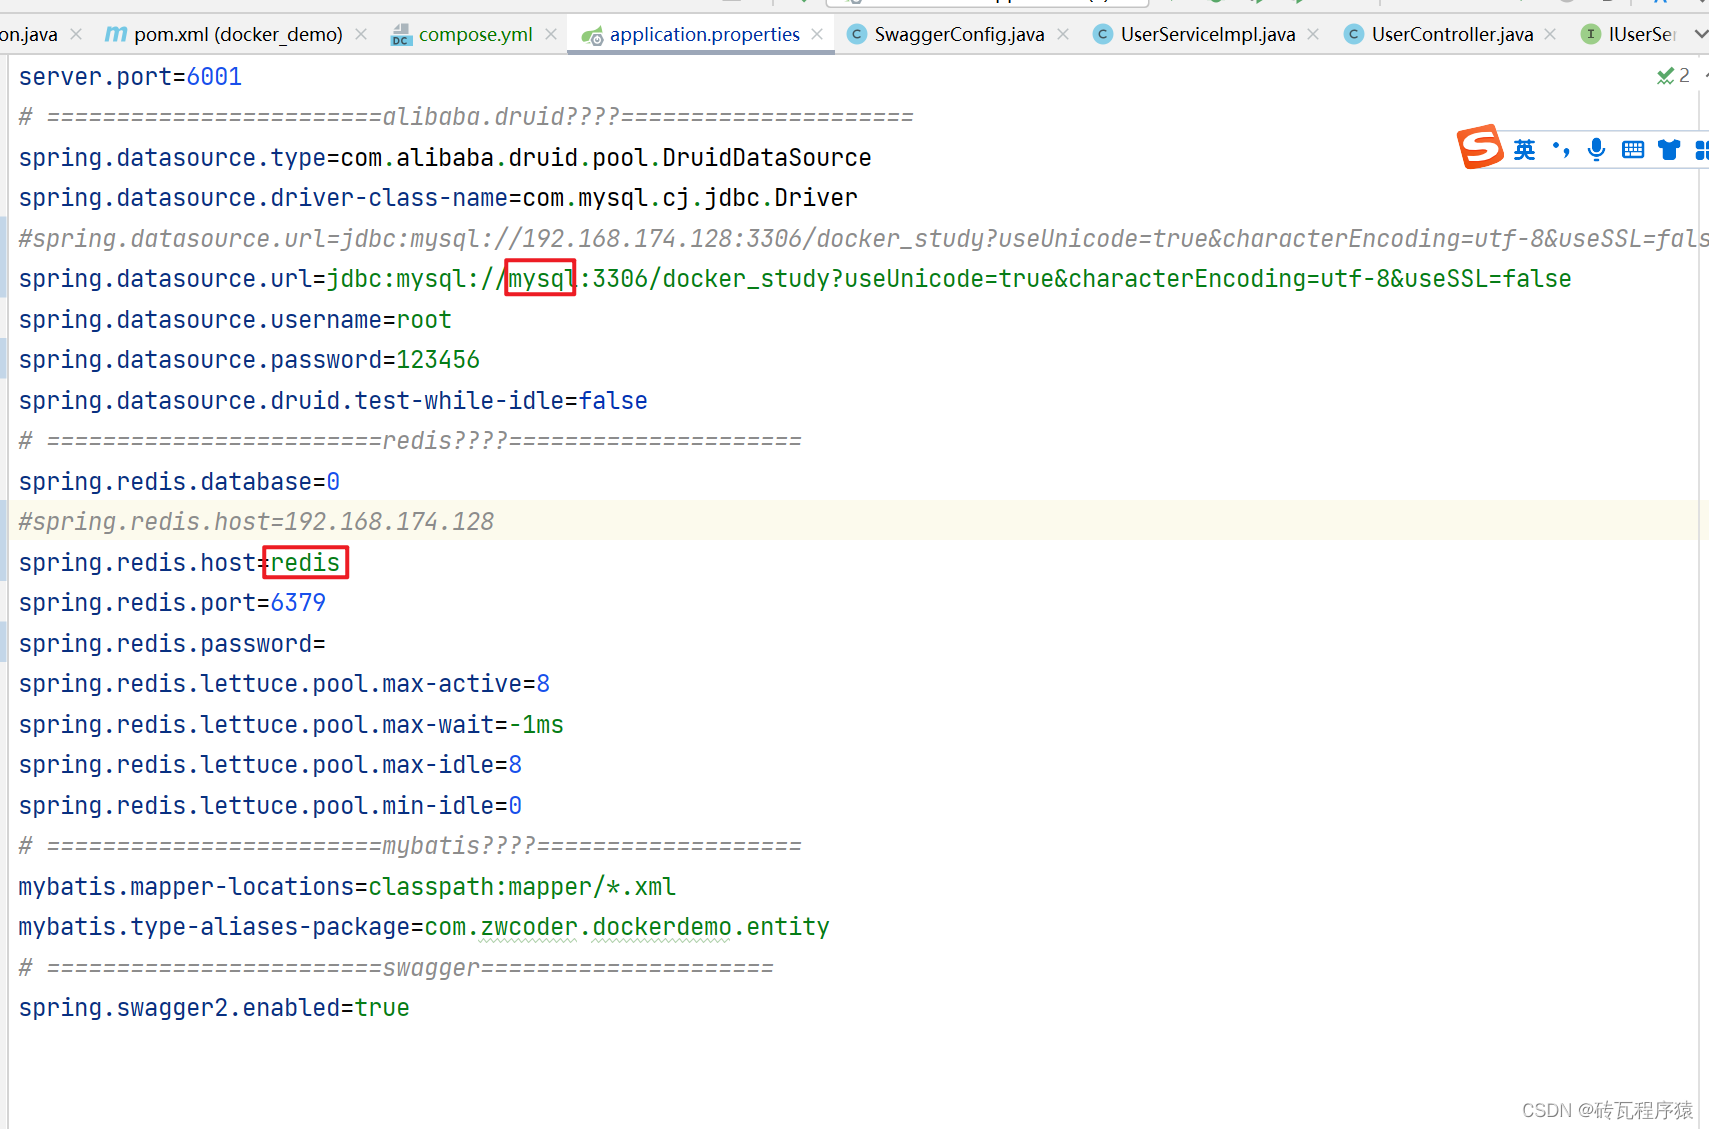1709x1129 pixels.
Task: Click 'mysql' host in datasource url
Action: point(540,279)
